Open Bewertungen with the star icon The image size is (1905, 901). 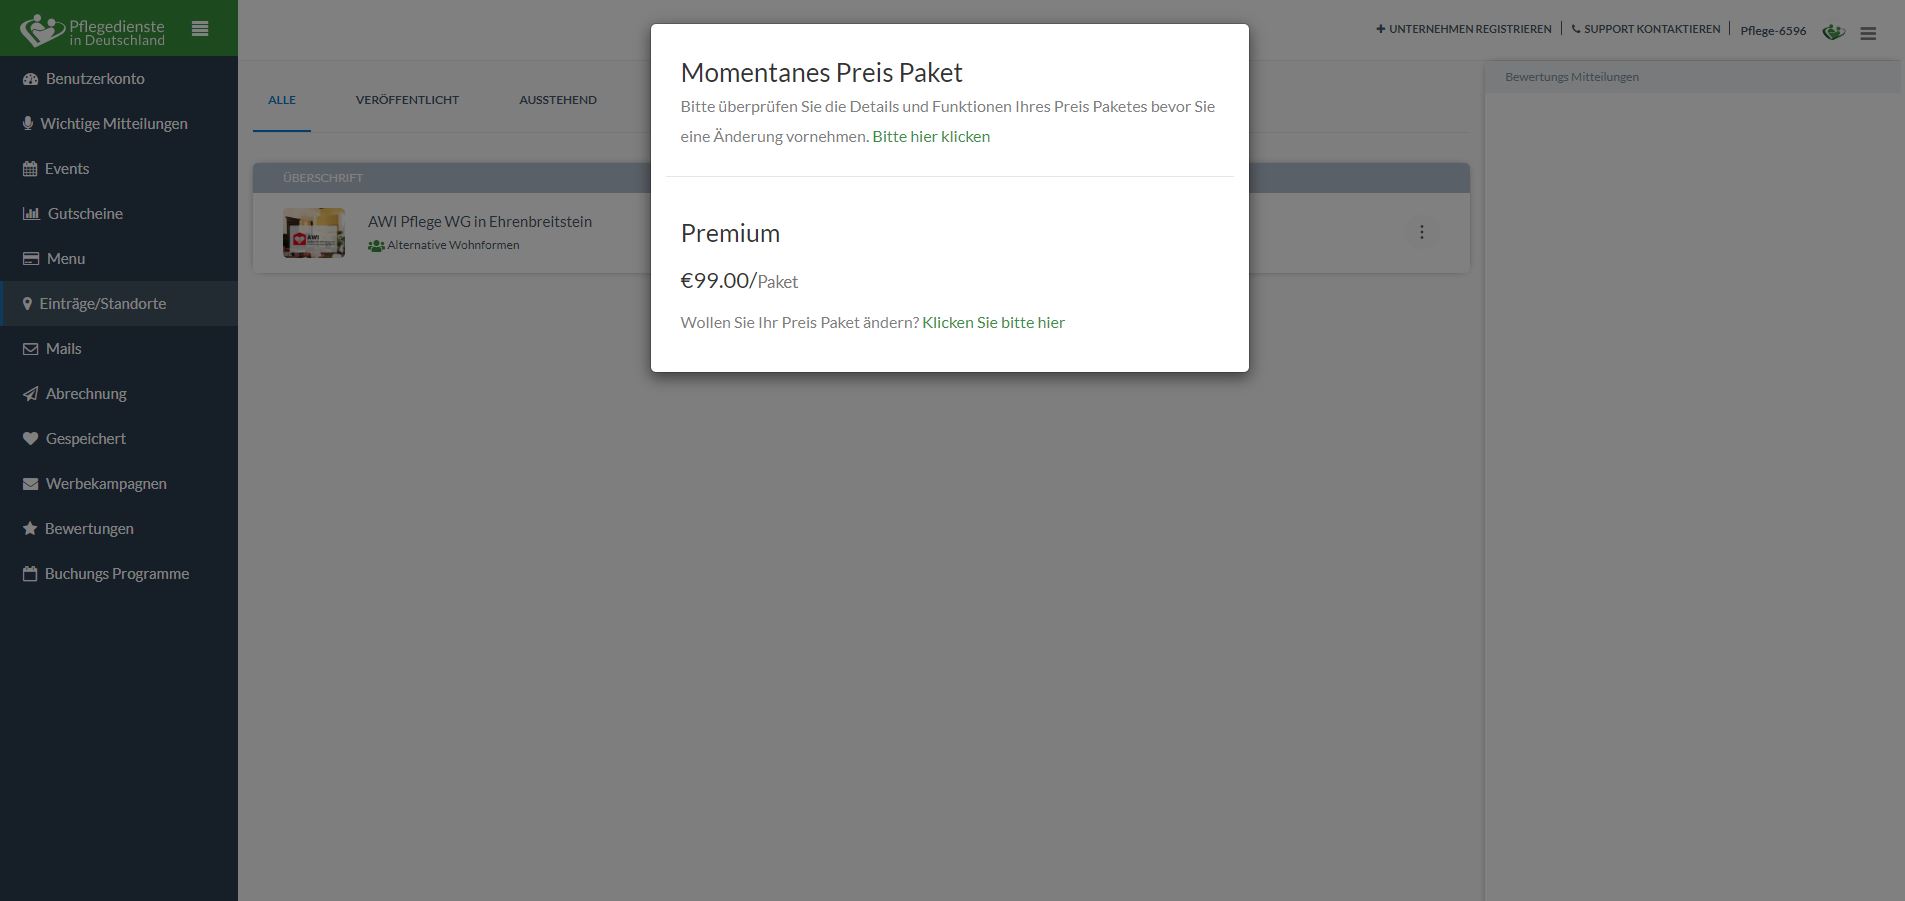point(30,529)
